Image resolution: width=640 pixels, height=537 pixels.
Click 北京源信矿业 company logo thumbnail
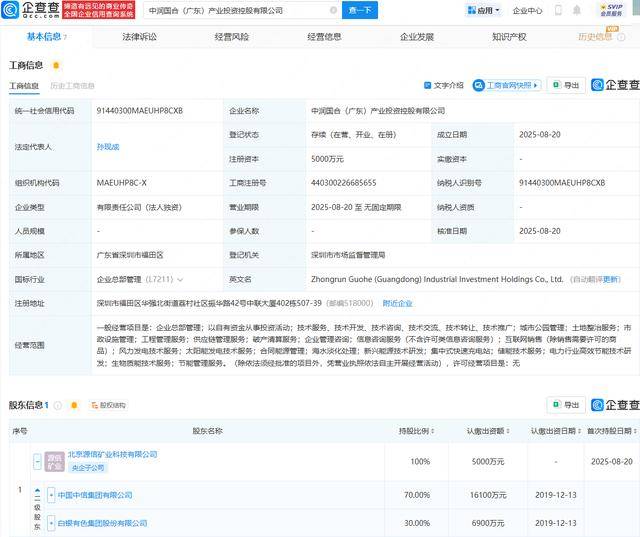pos(54,461)
